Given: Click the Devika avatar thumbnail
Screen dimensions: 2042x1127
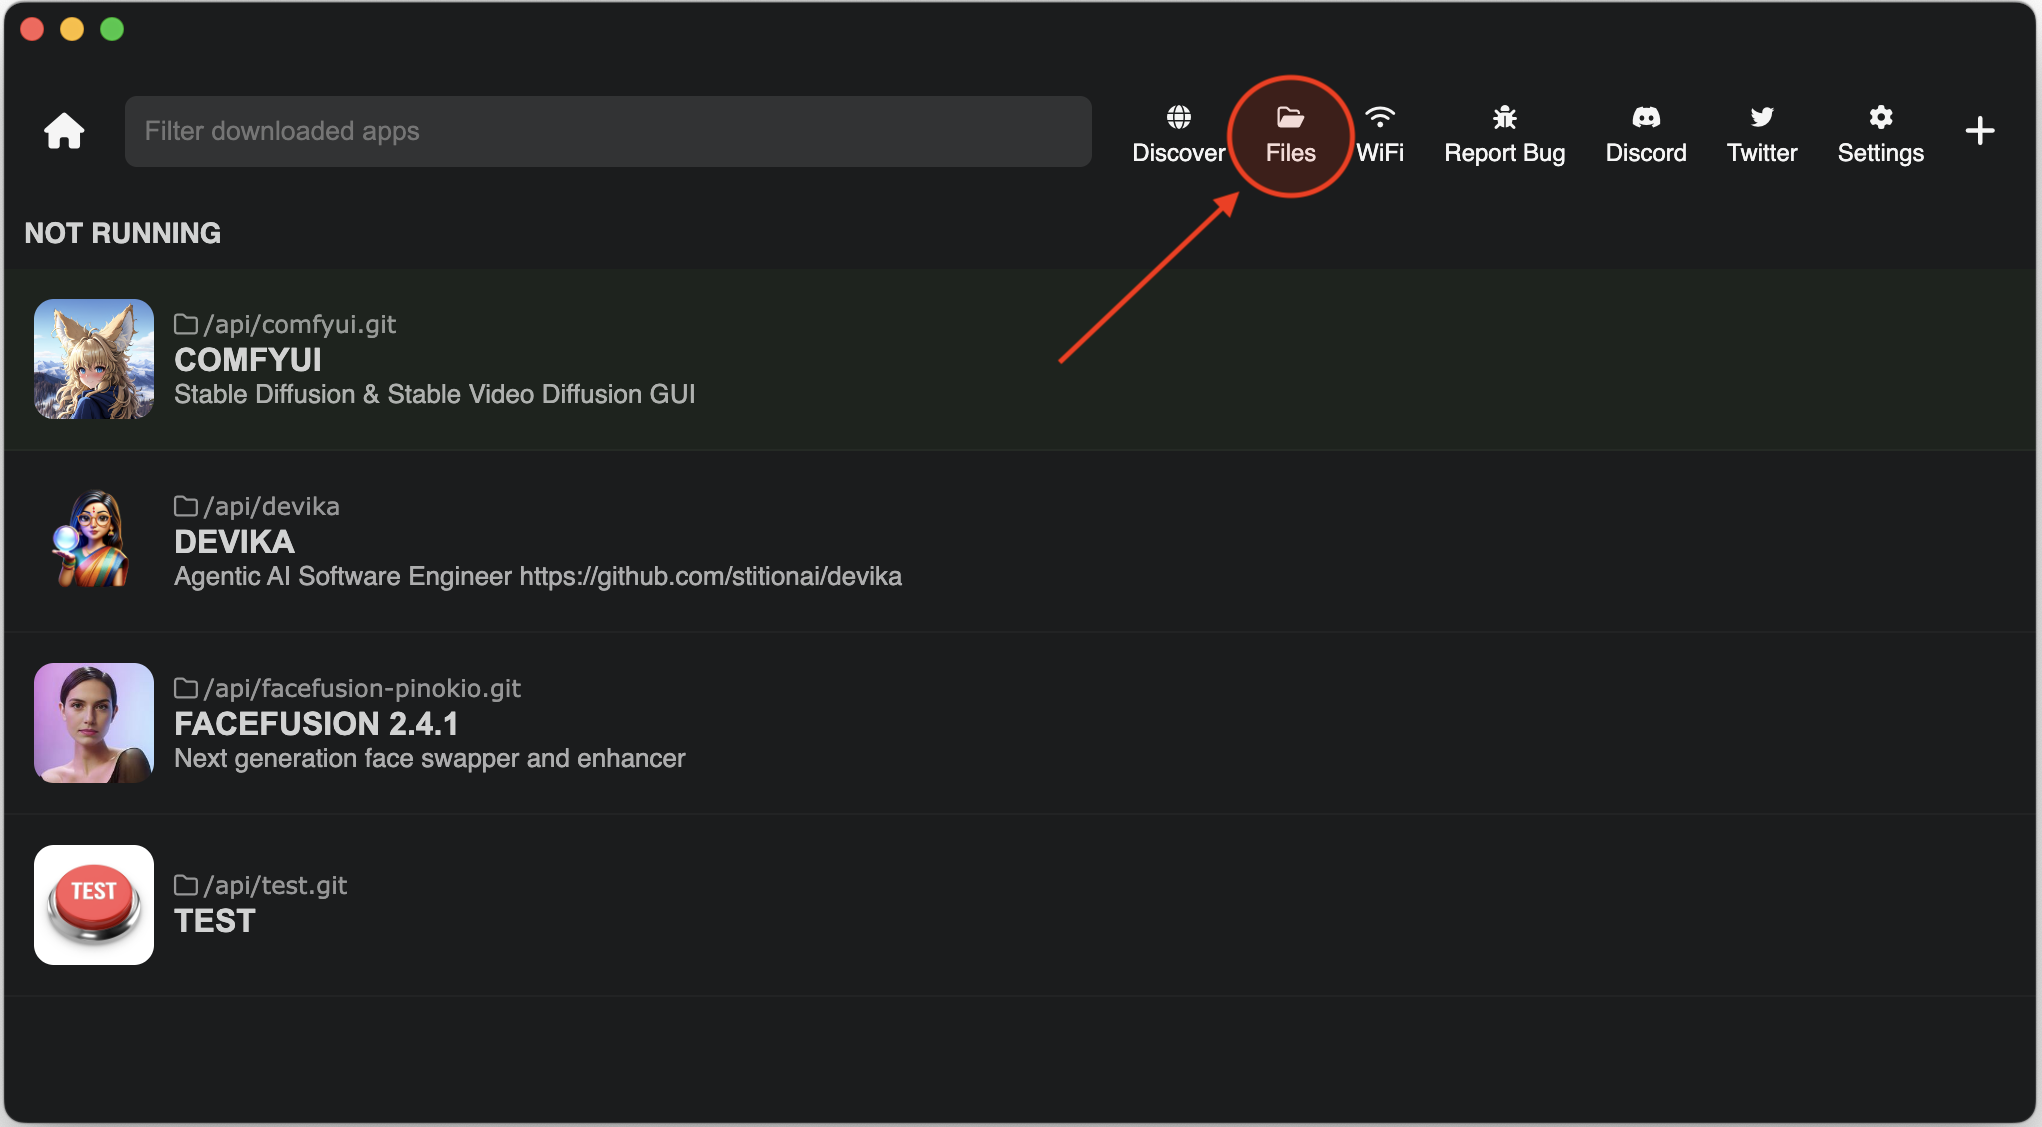Looking at the screenshot, I should (x=94, y=541).
